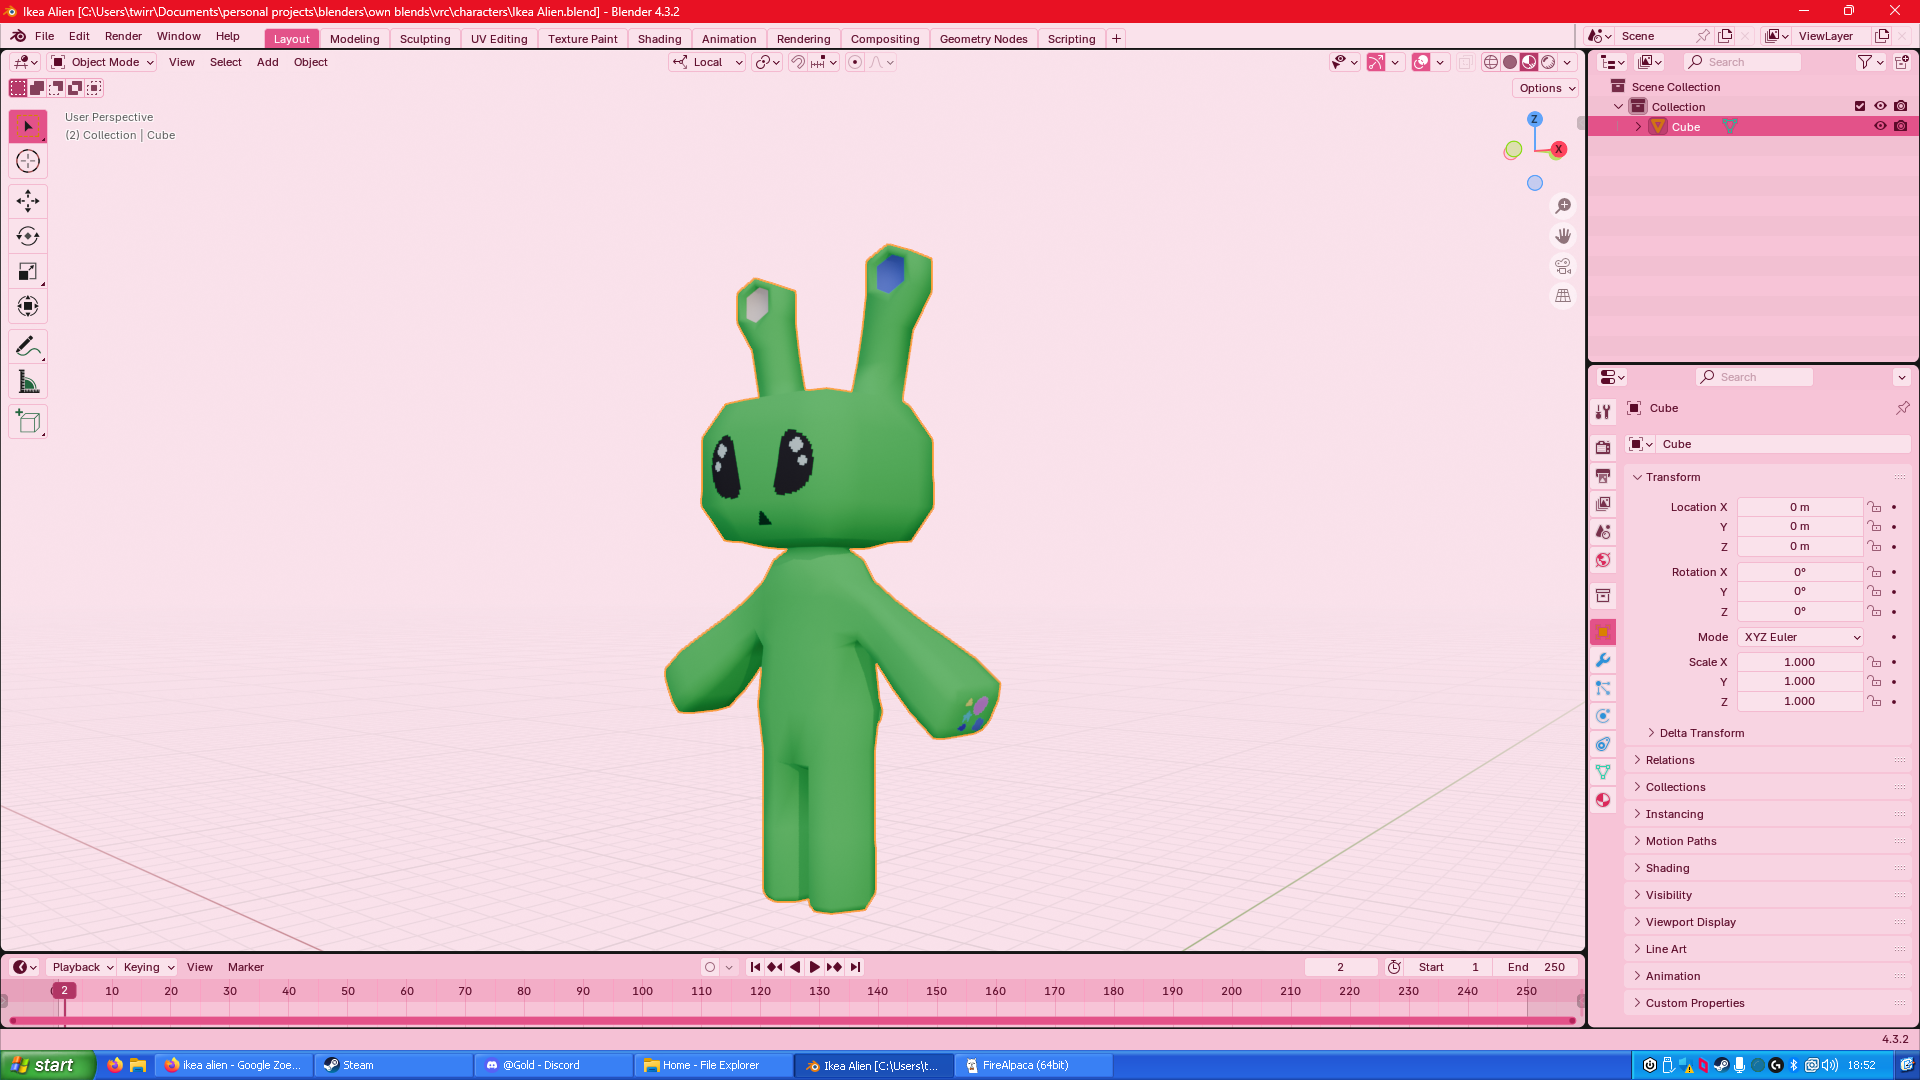Select the Add Cube tool
1920x1080 pixels.
click(x=28, y=422)
